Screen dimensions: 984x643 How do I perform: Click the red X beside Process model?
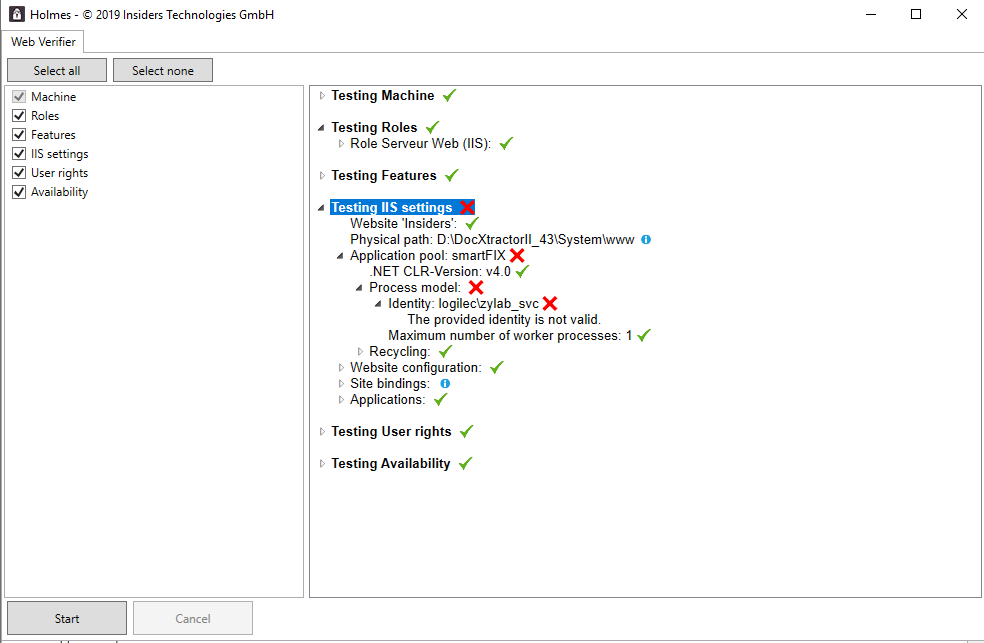tap(476, 288)
